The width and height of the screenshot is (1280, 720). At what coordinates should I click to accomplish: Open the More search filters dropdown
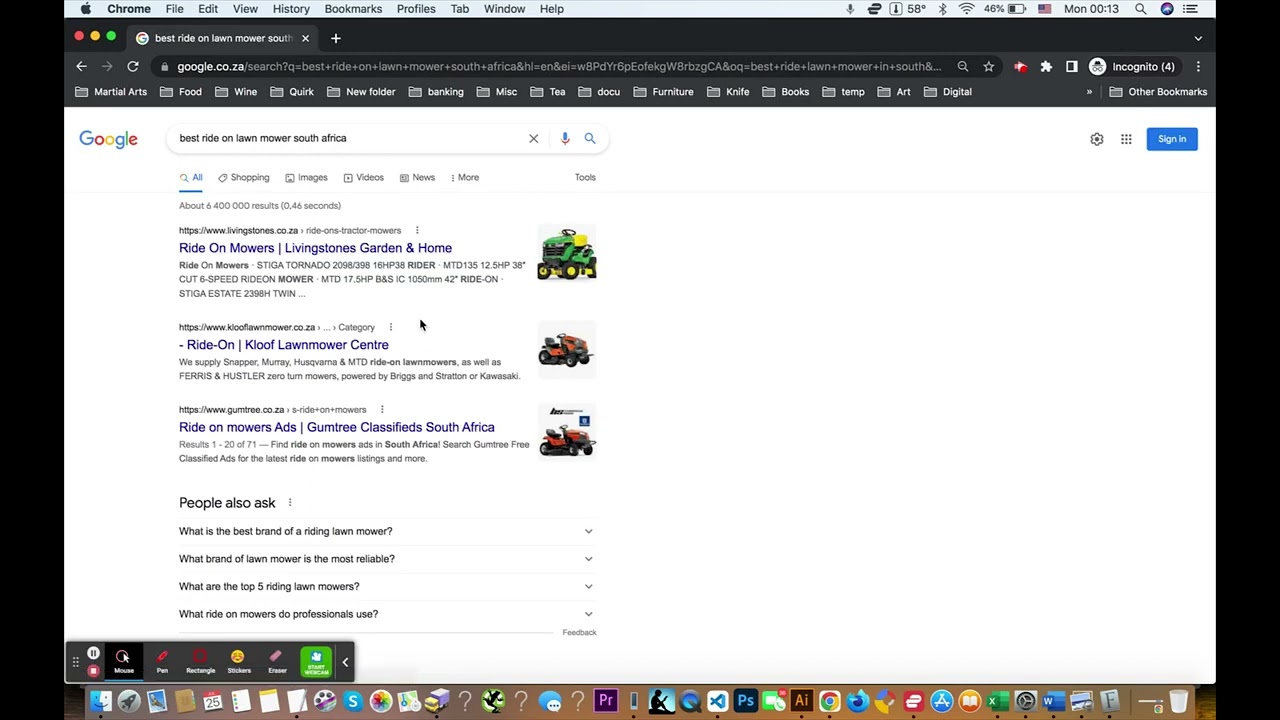tap(464, 178)
